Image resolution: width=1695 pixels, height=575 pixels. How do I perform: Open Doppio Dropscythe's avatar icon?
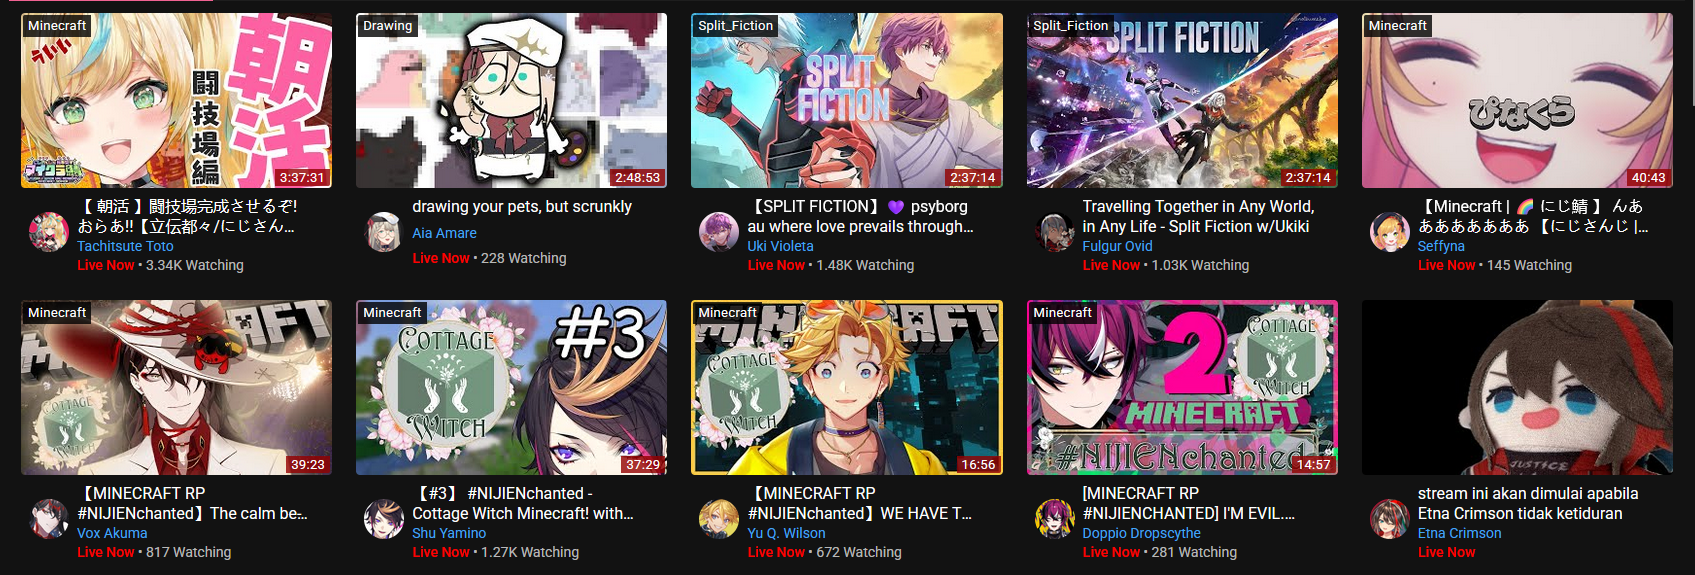click(x=1053, y=519)
